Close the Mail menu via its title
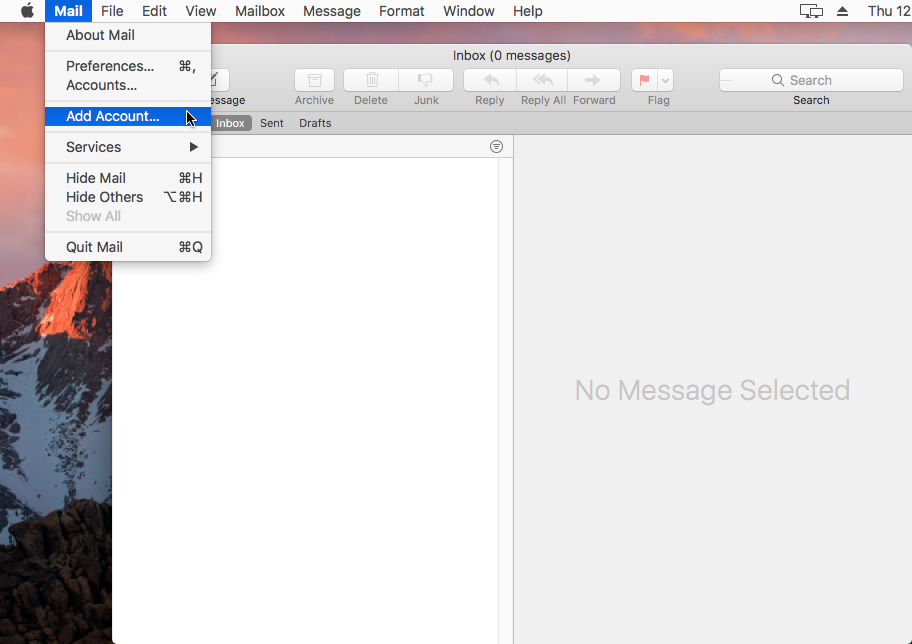The height and width of the screenshot is (644, 912). (x=68, y=11)
